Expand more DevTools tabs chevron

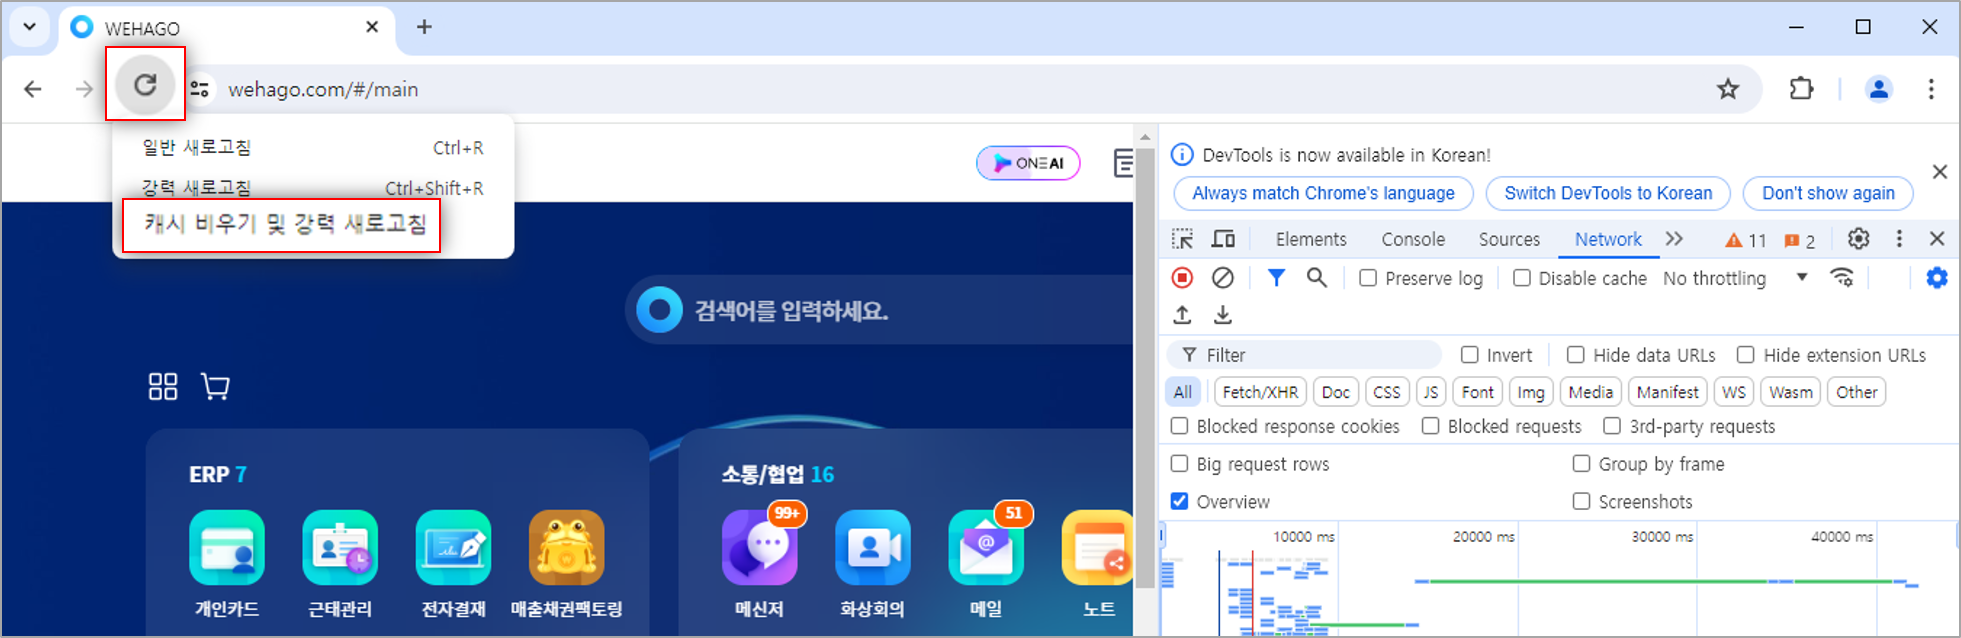pos(1674,239)
